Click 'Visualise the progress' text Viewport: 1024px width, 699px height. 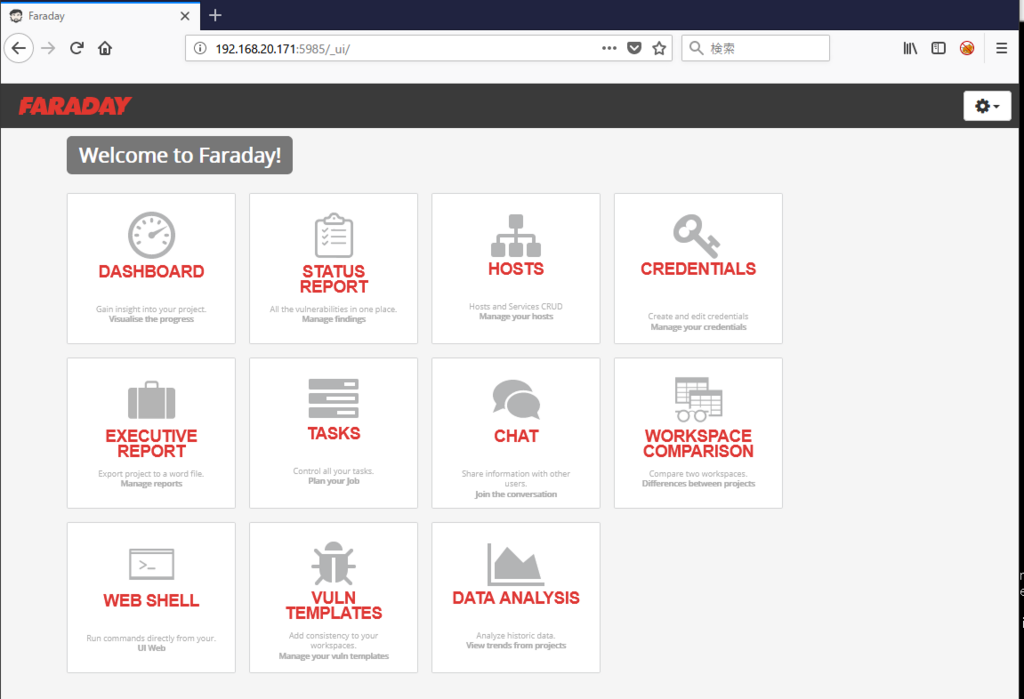click(x=152, y=319)
